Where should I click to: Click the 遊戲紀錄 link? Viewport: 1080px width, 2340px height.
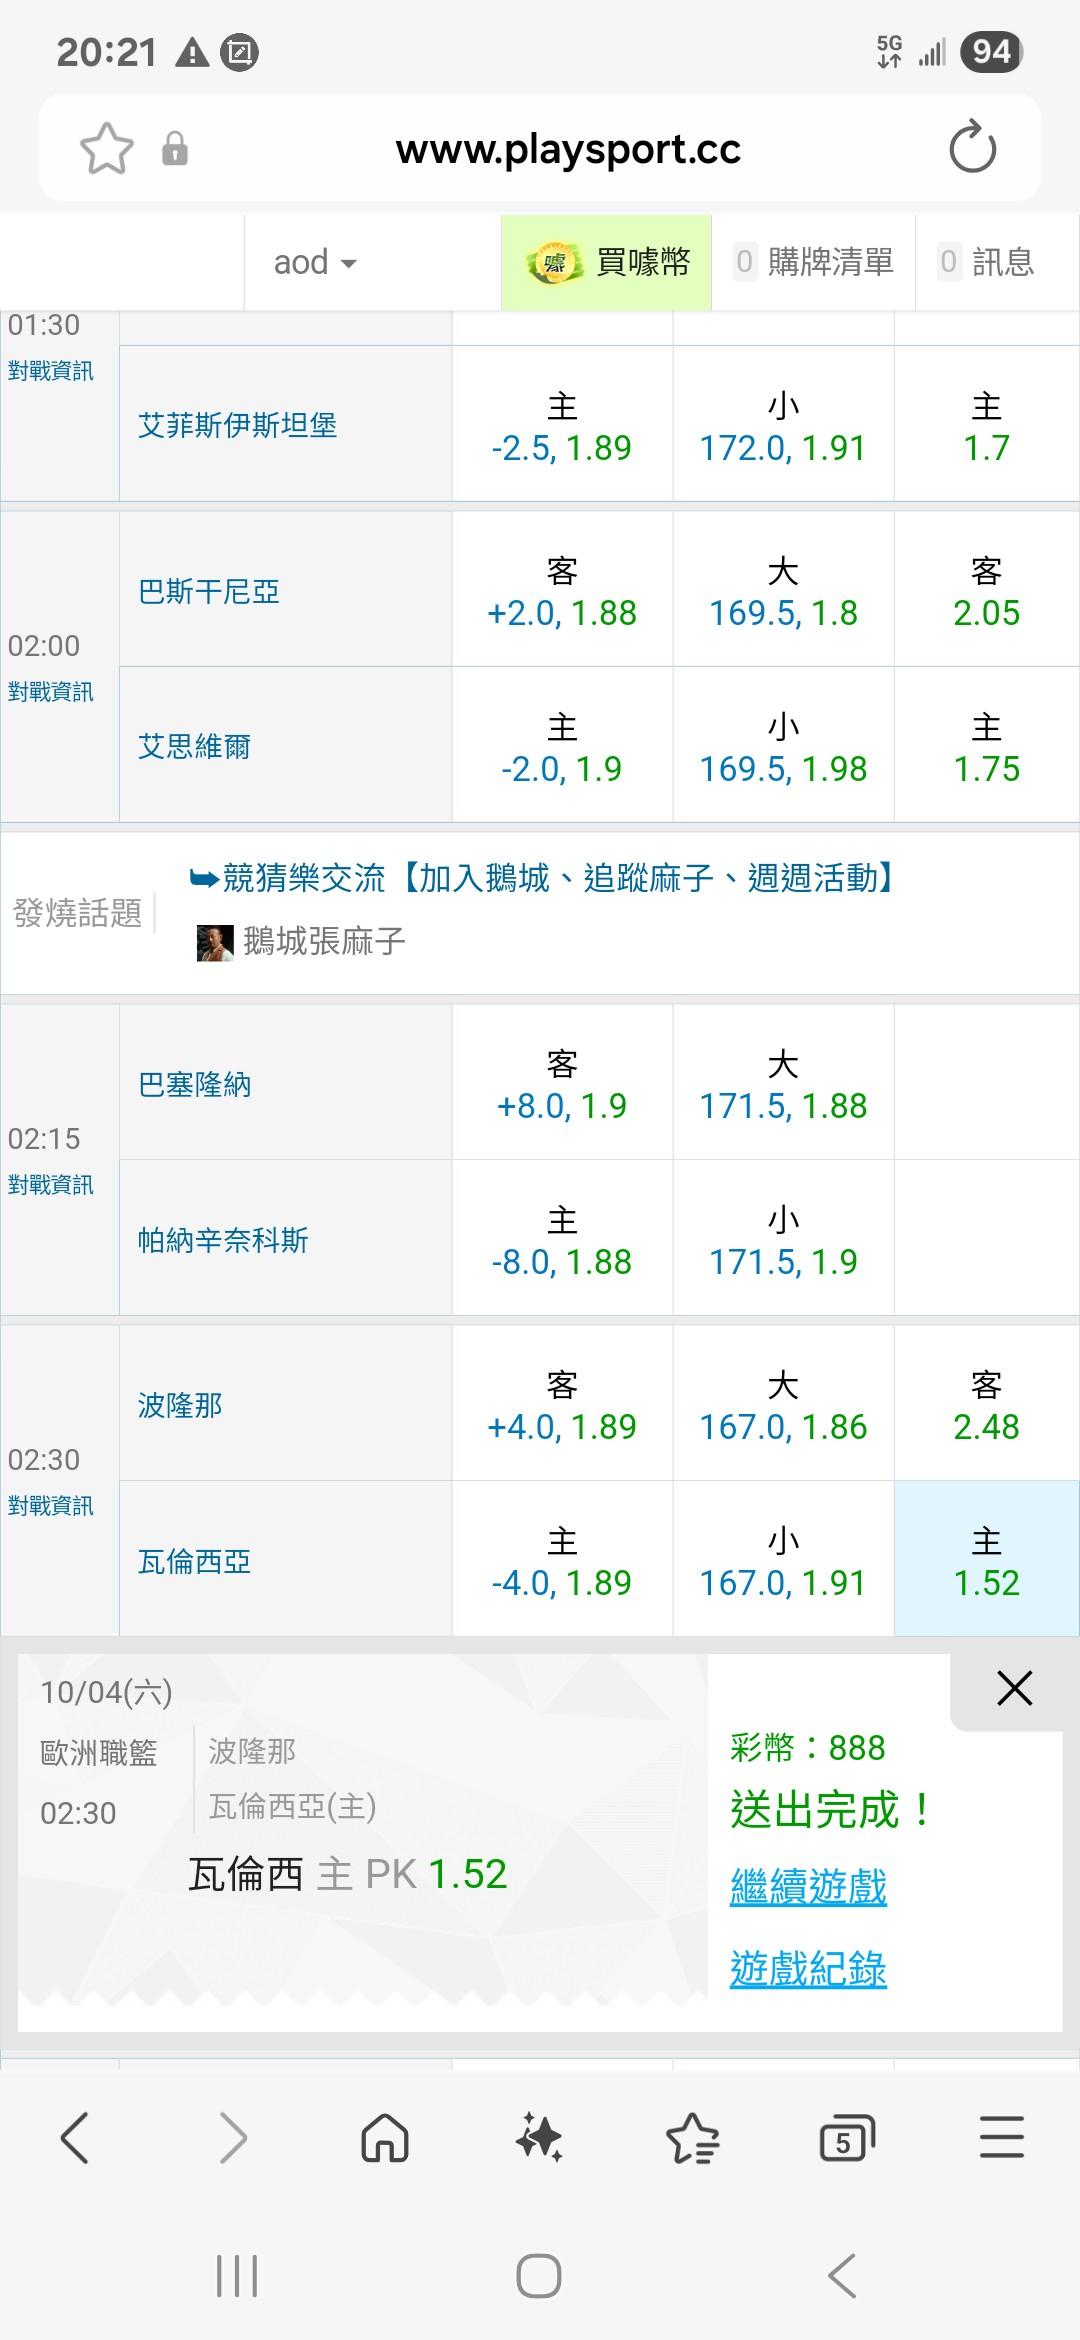tap(808, 1969)
